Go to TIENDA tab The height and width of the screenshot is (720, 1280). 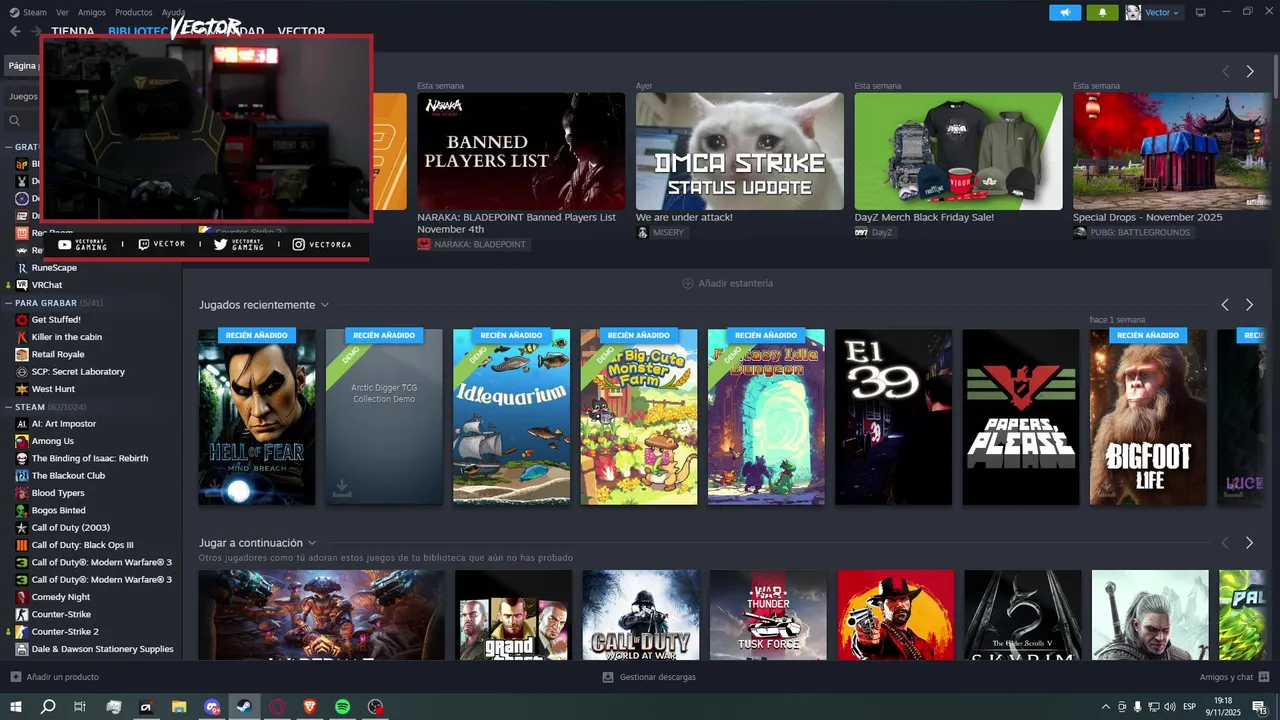pyautogui.click(x=73, y=31)
